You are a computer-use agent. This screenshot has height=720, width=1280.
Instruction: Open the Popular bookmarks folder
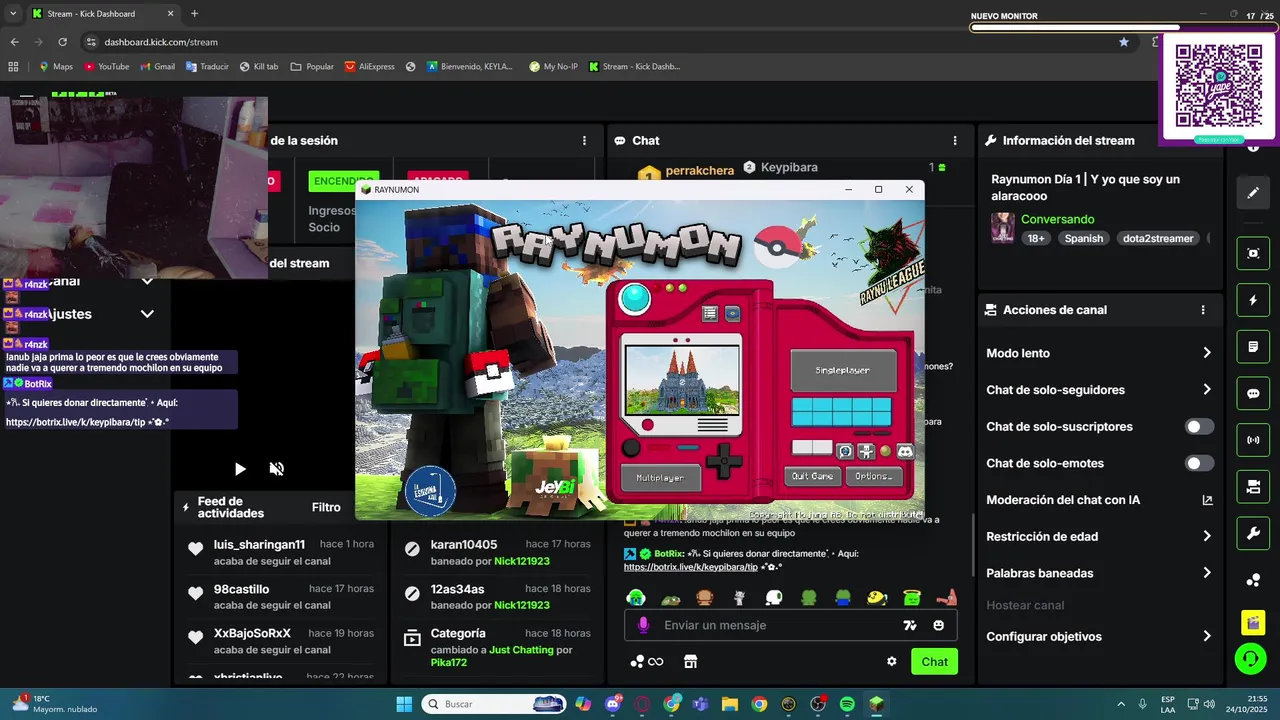[312, 67]
